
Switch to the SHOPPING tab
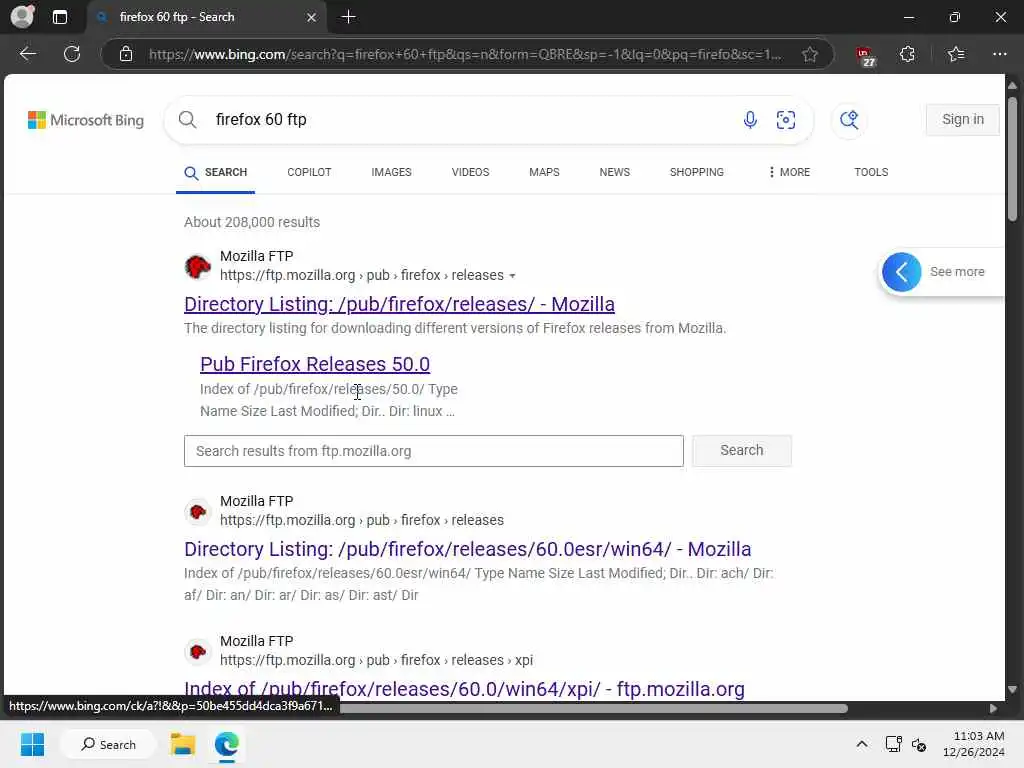[696, 172]
